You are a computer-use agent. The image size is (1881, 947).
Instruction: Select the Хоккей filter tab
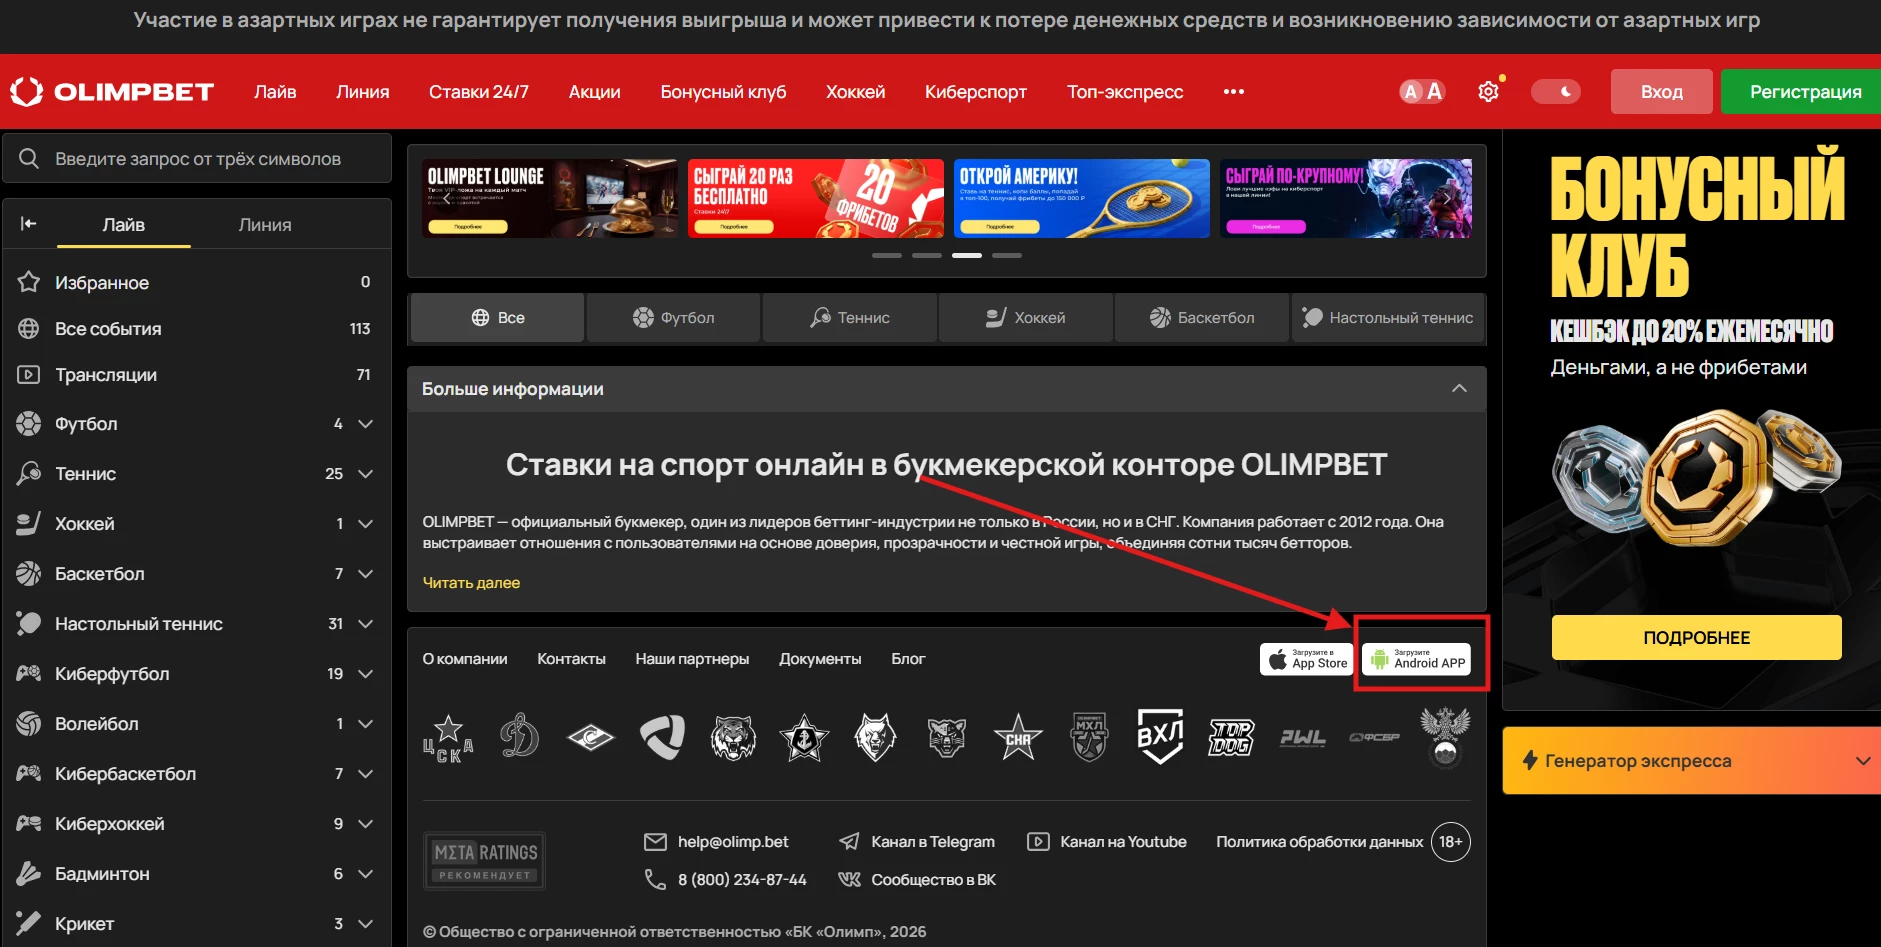[x=1025, y=318]
